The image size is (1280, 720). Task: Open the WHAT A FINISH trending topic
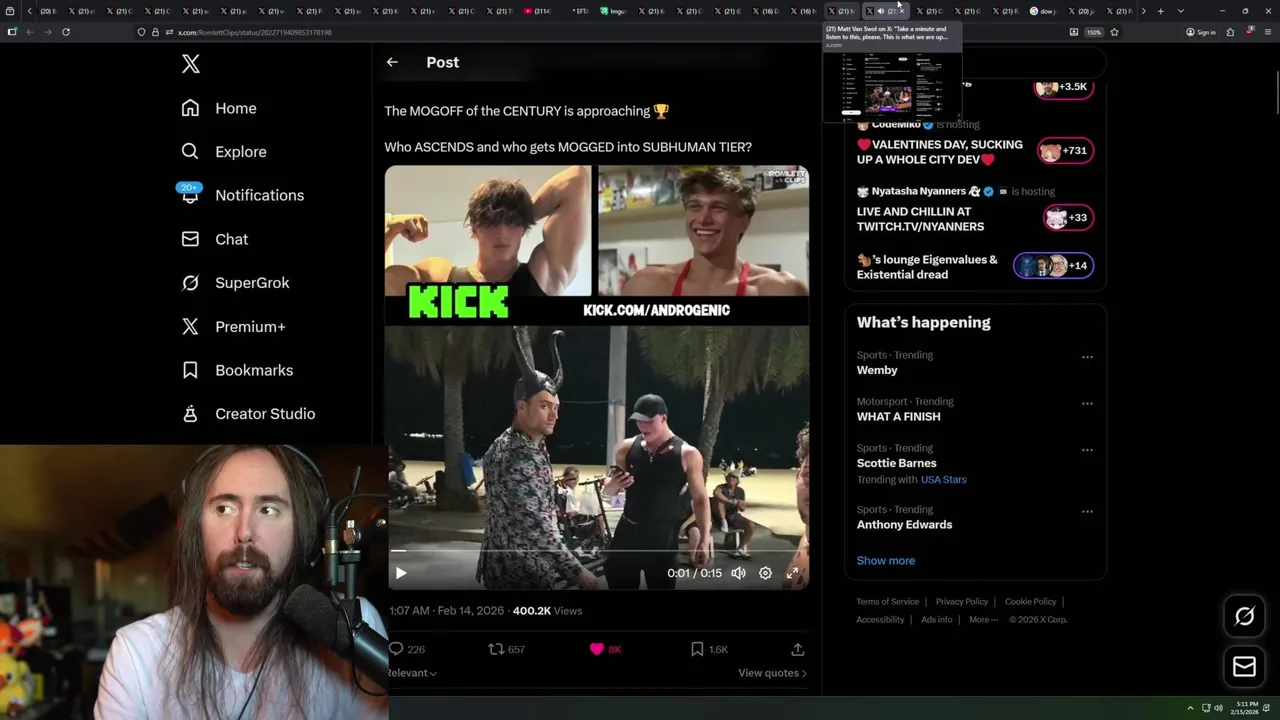898,416
